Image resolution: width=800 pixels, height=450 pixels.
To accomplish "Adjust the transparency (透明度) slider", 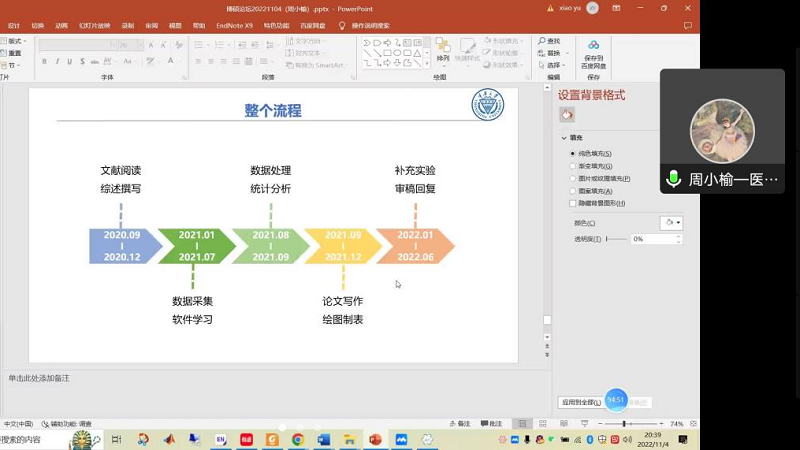I will (616, 239).
